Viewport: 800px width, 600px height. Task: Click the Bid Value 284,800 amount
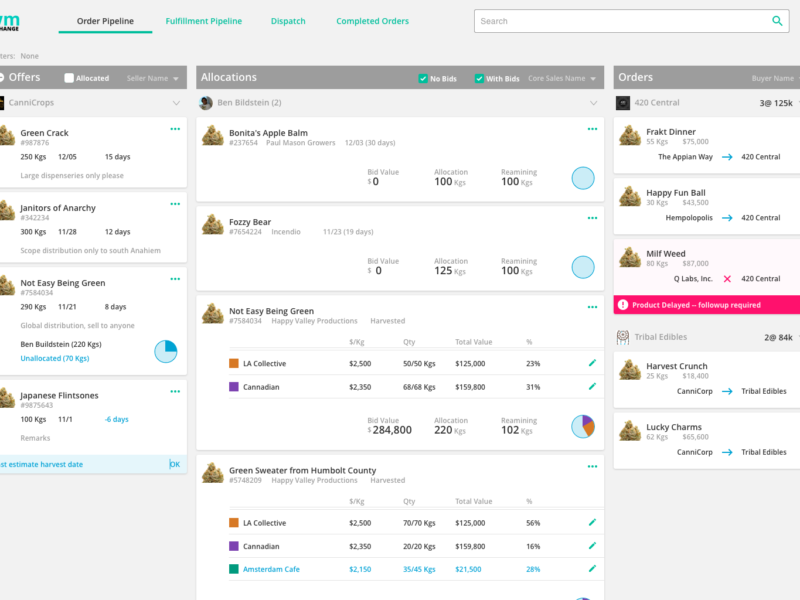(391, 430)
